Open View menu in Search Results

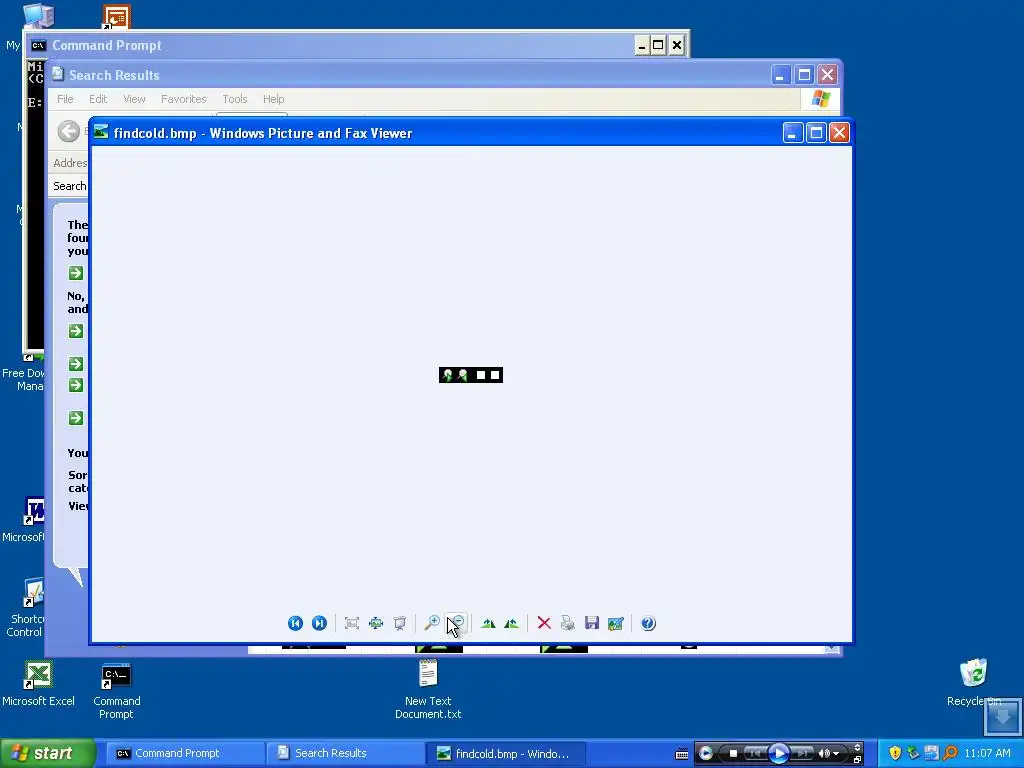pyautogui.click(x=135, y=99)
